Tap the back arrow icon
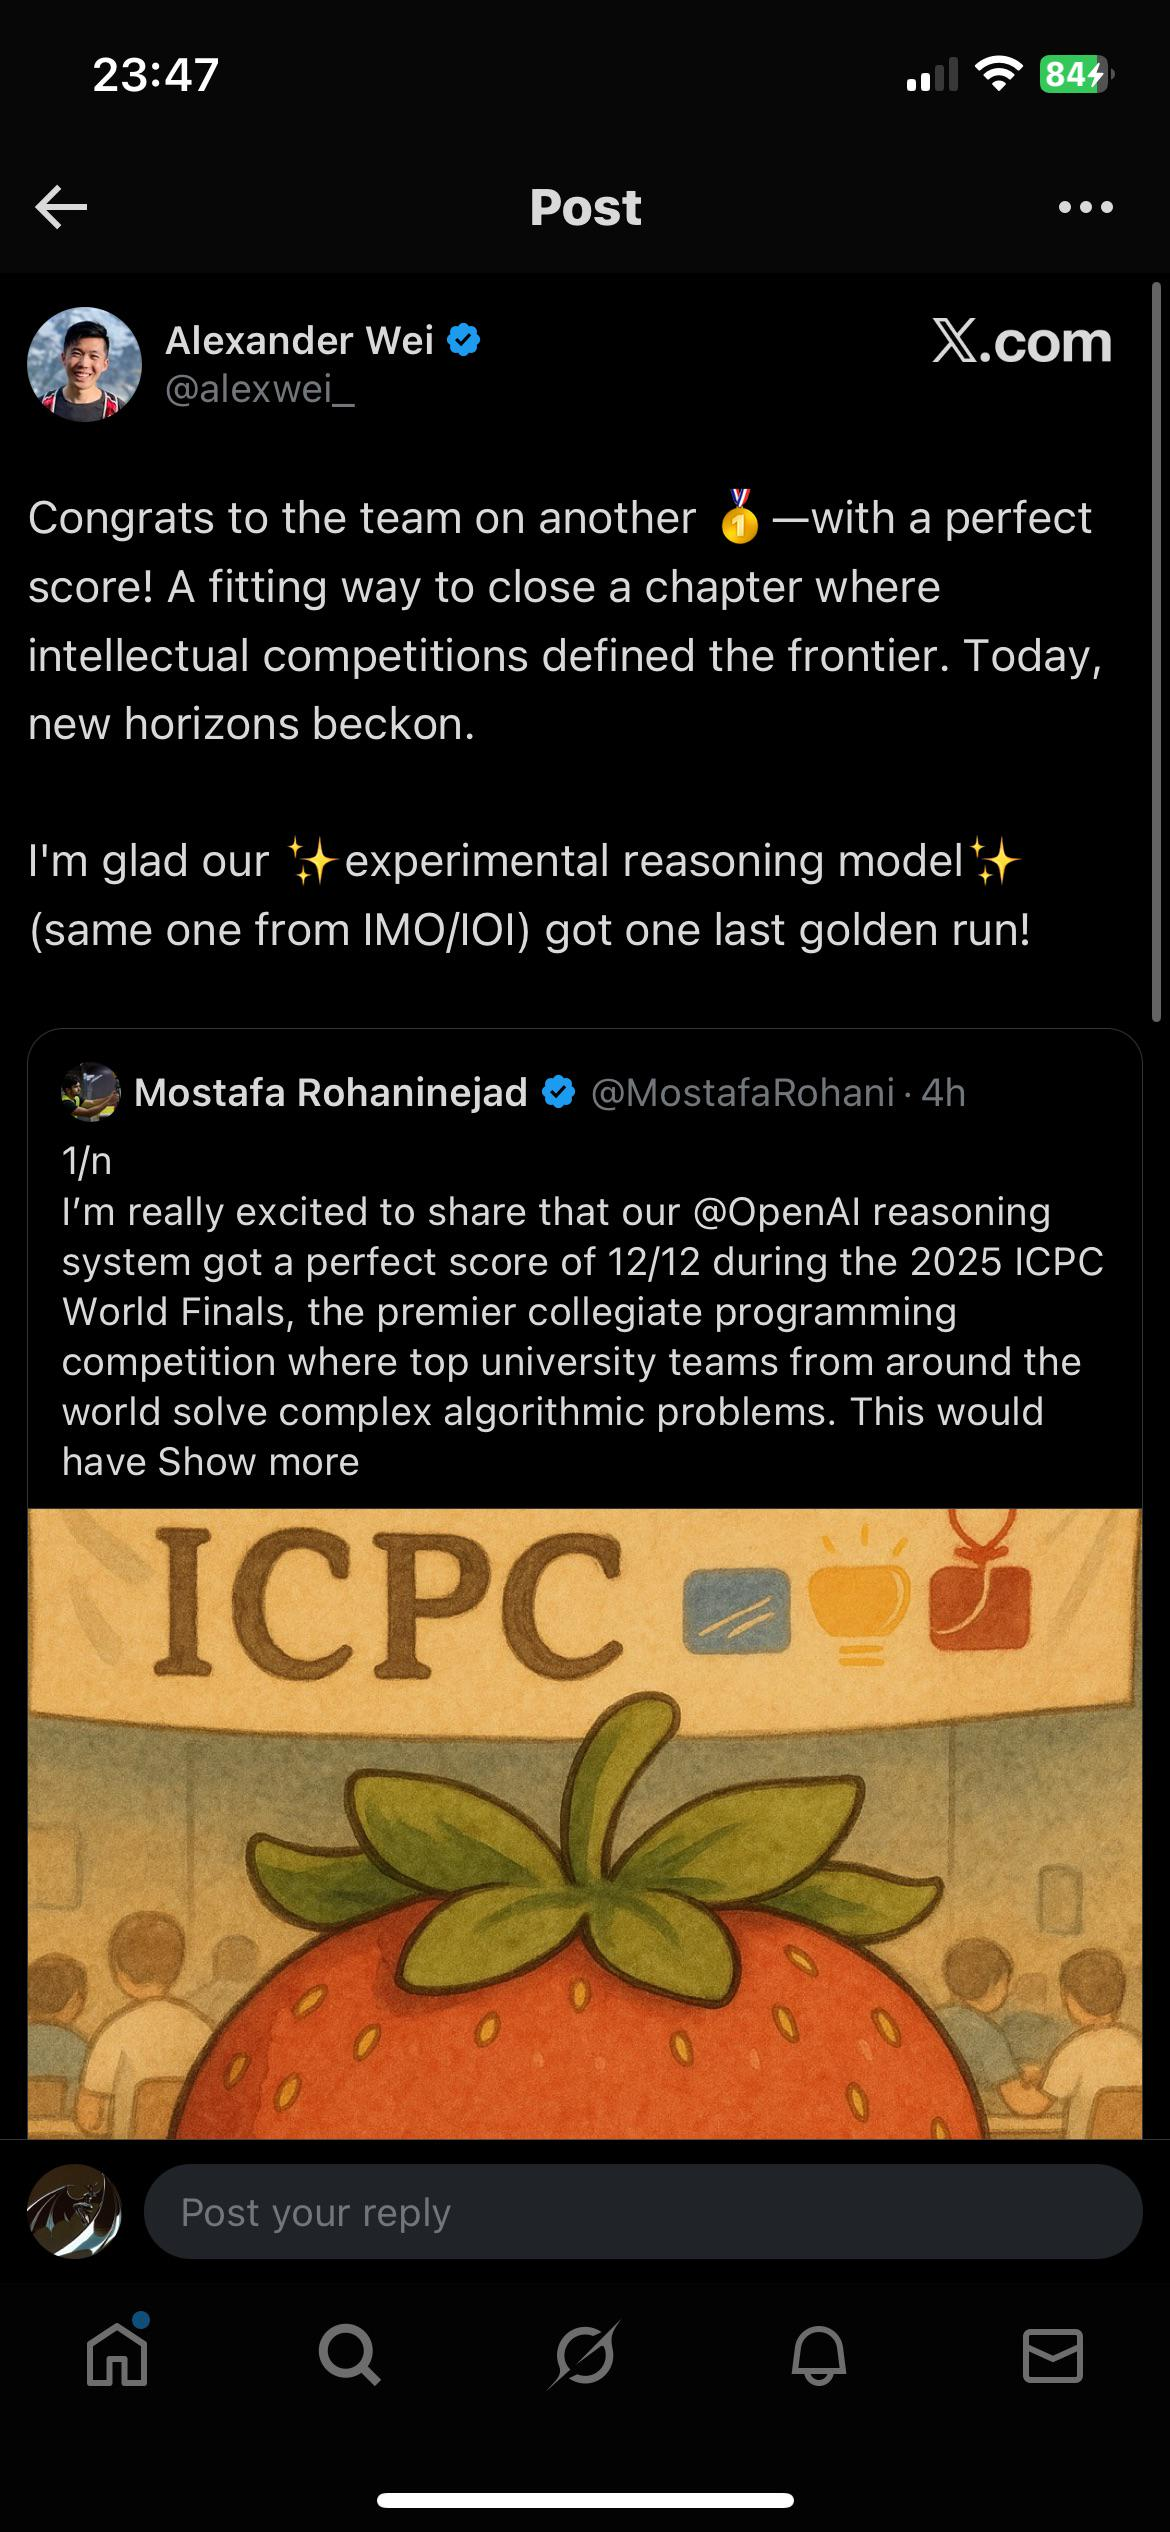 coord(61,207)
